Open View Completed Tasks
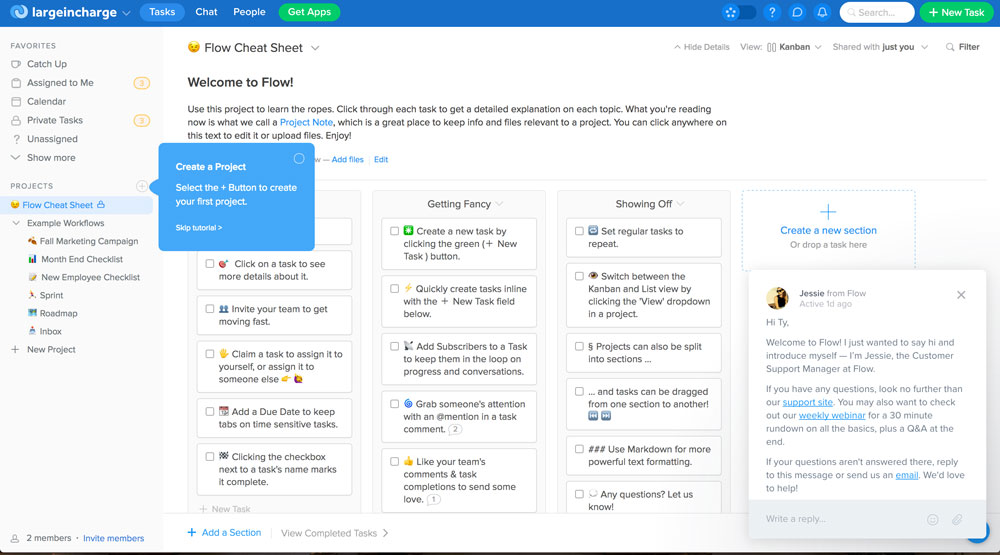The image size is (1000, 555). (334, 533)
